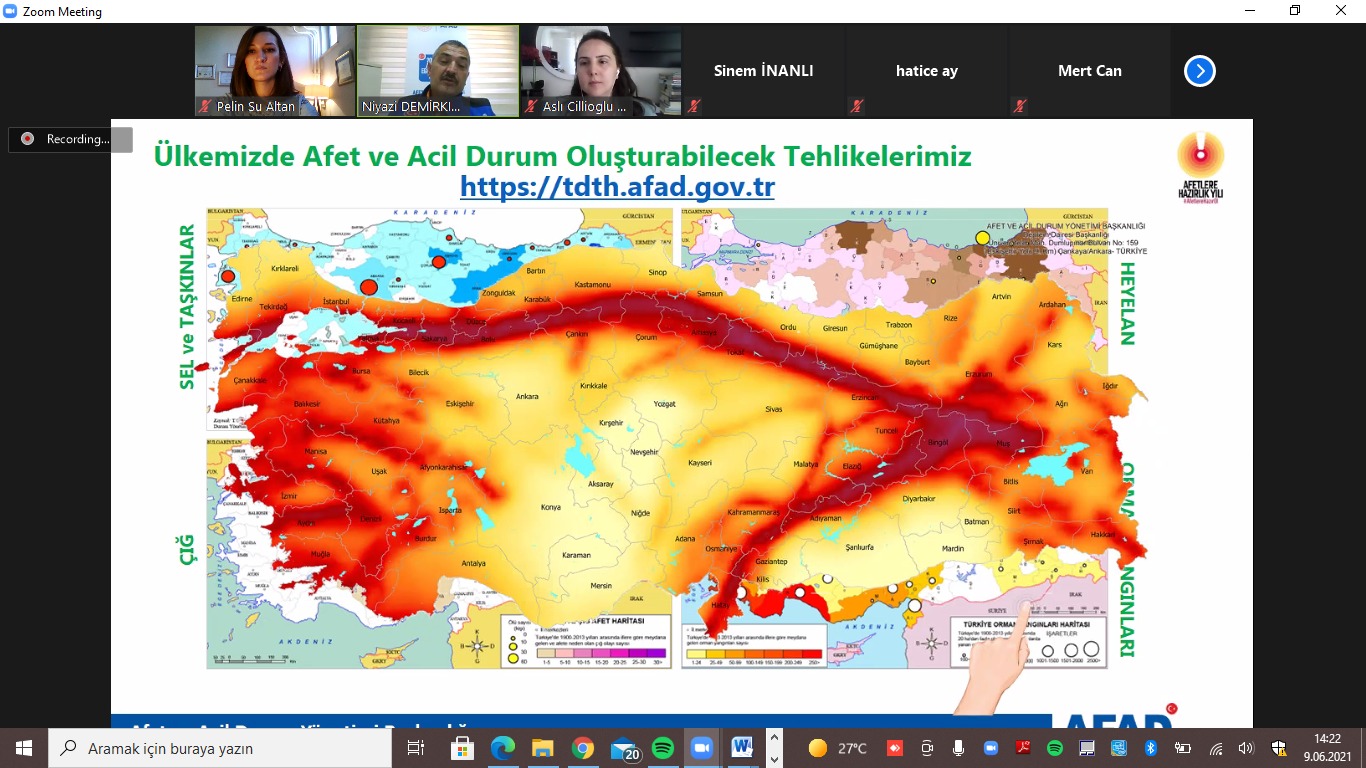Click the tdth.afad.gov.tr link on the slide
This screenshot has width=1366, height=768.
[x=616, y=187]
